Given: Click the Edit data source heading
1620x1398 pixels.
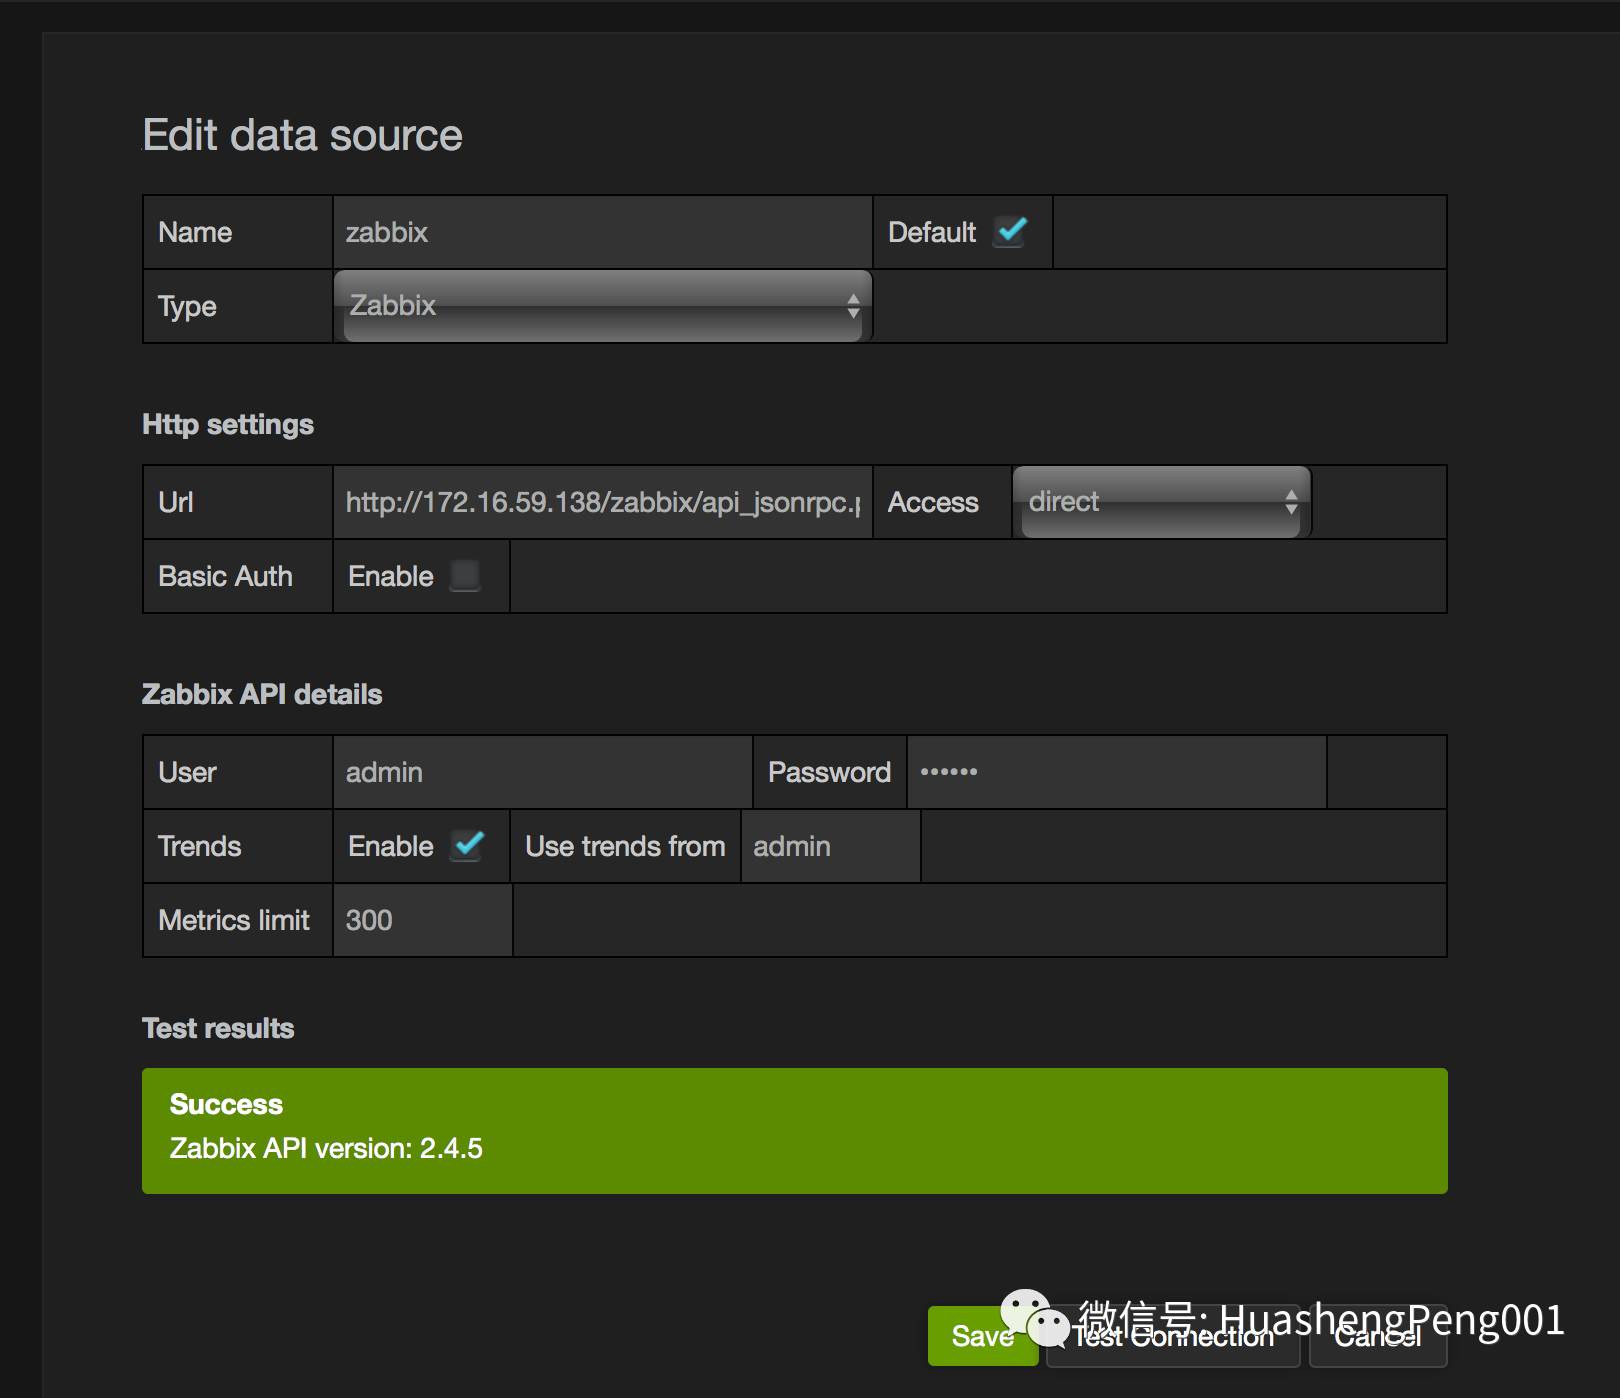Looking at the screenshot, I should [302, 135].
